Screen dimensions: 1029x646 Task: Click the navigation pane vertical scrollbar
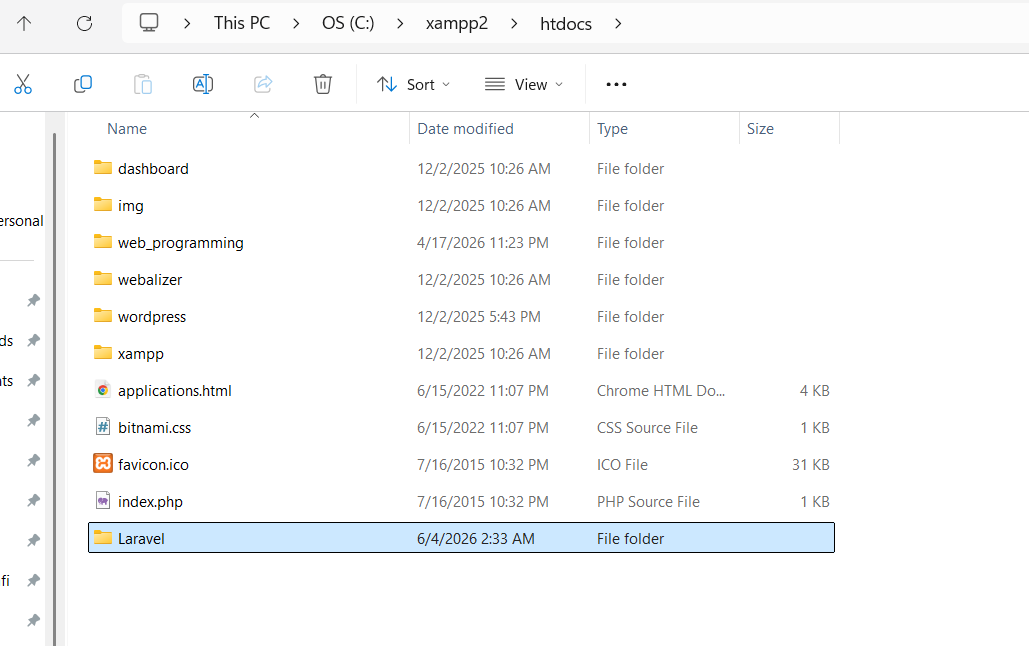pyautogui.click(x=54, y=389)
